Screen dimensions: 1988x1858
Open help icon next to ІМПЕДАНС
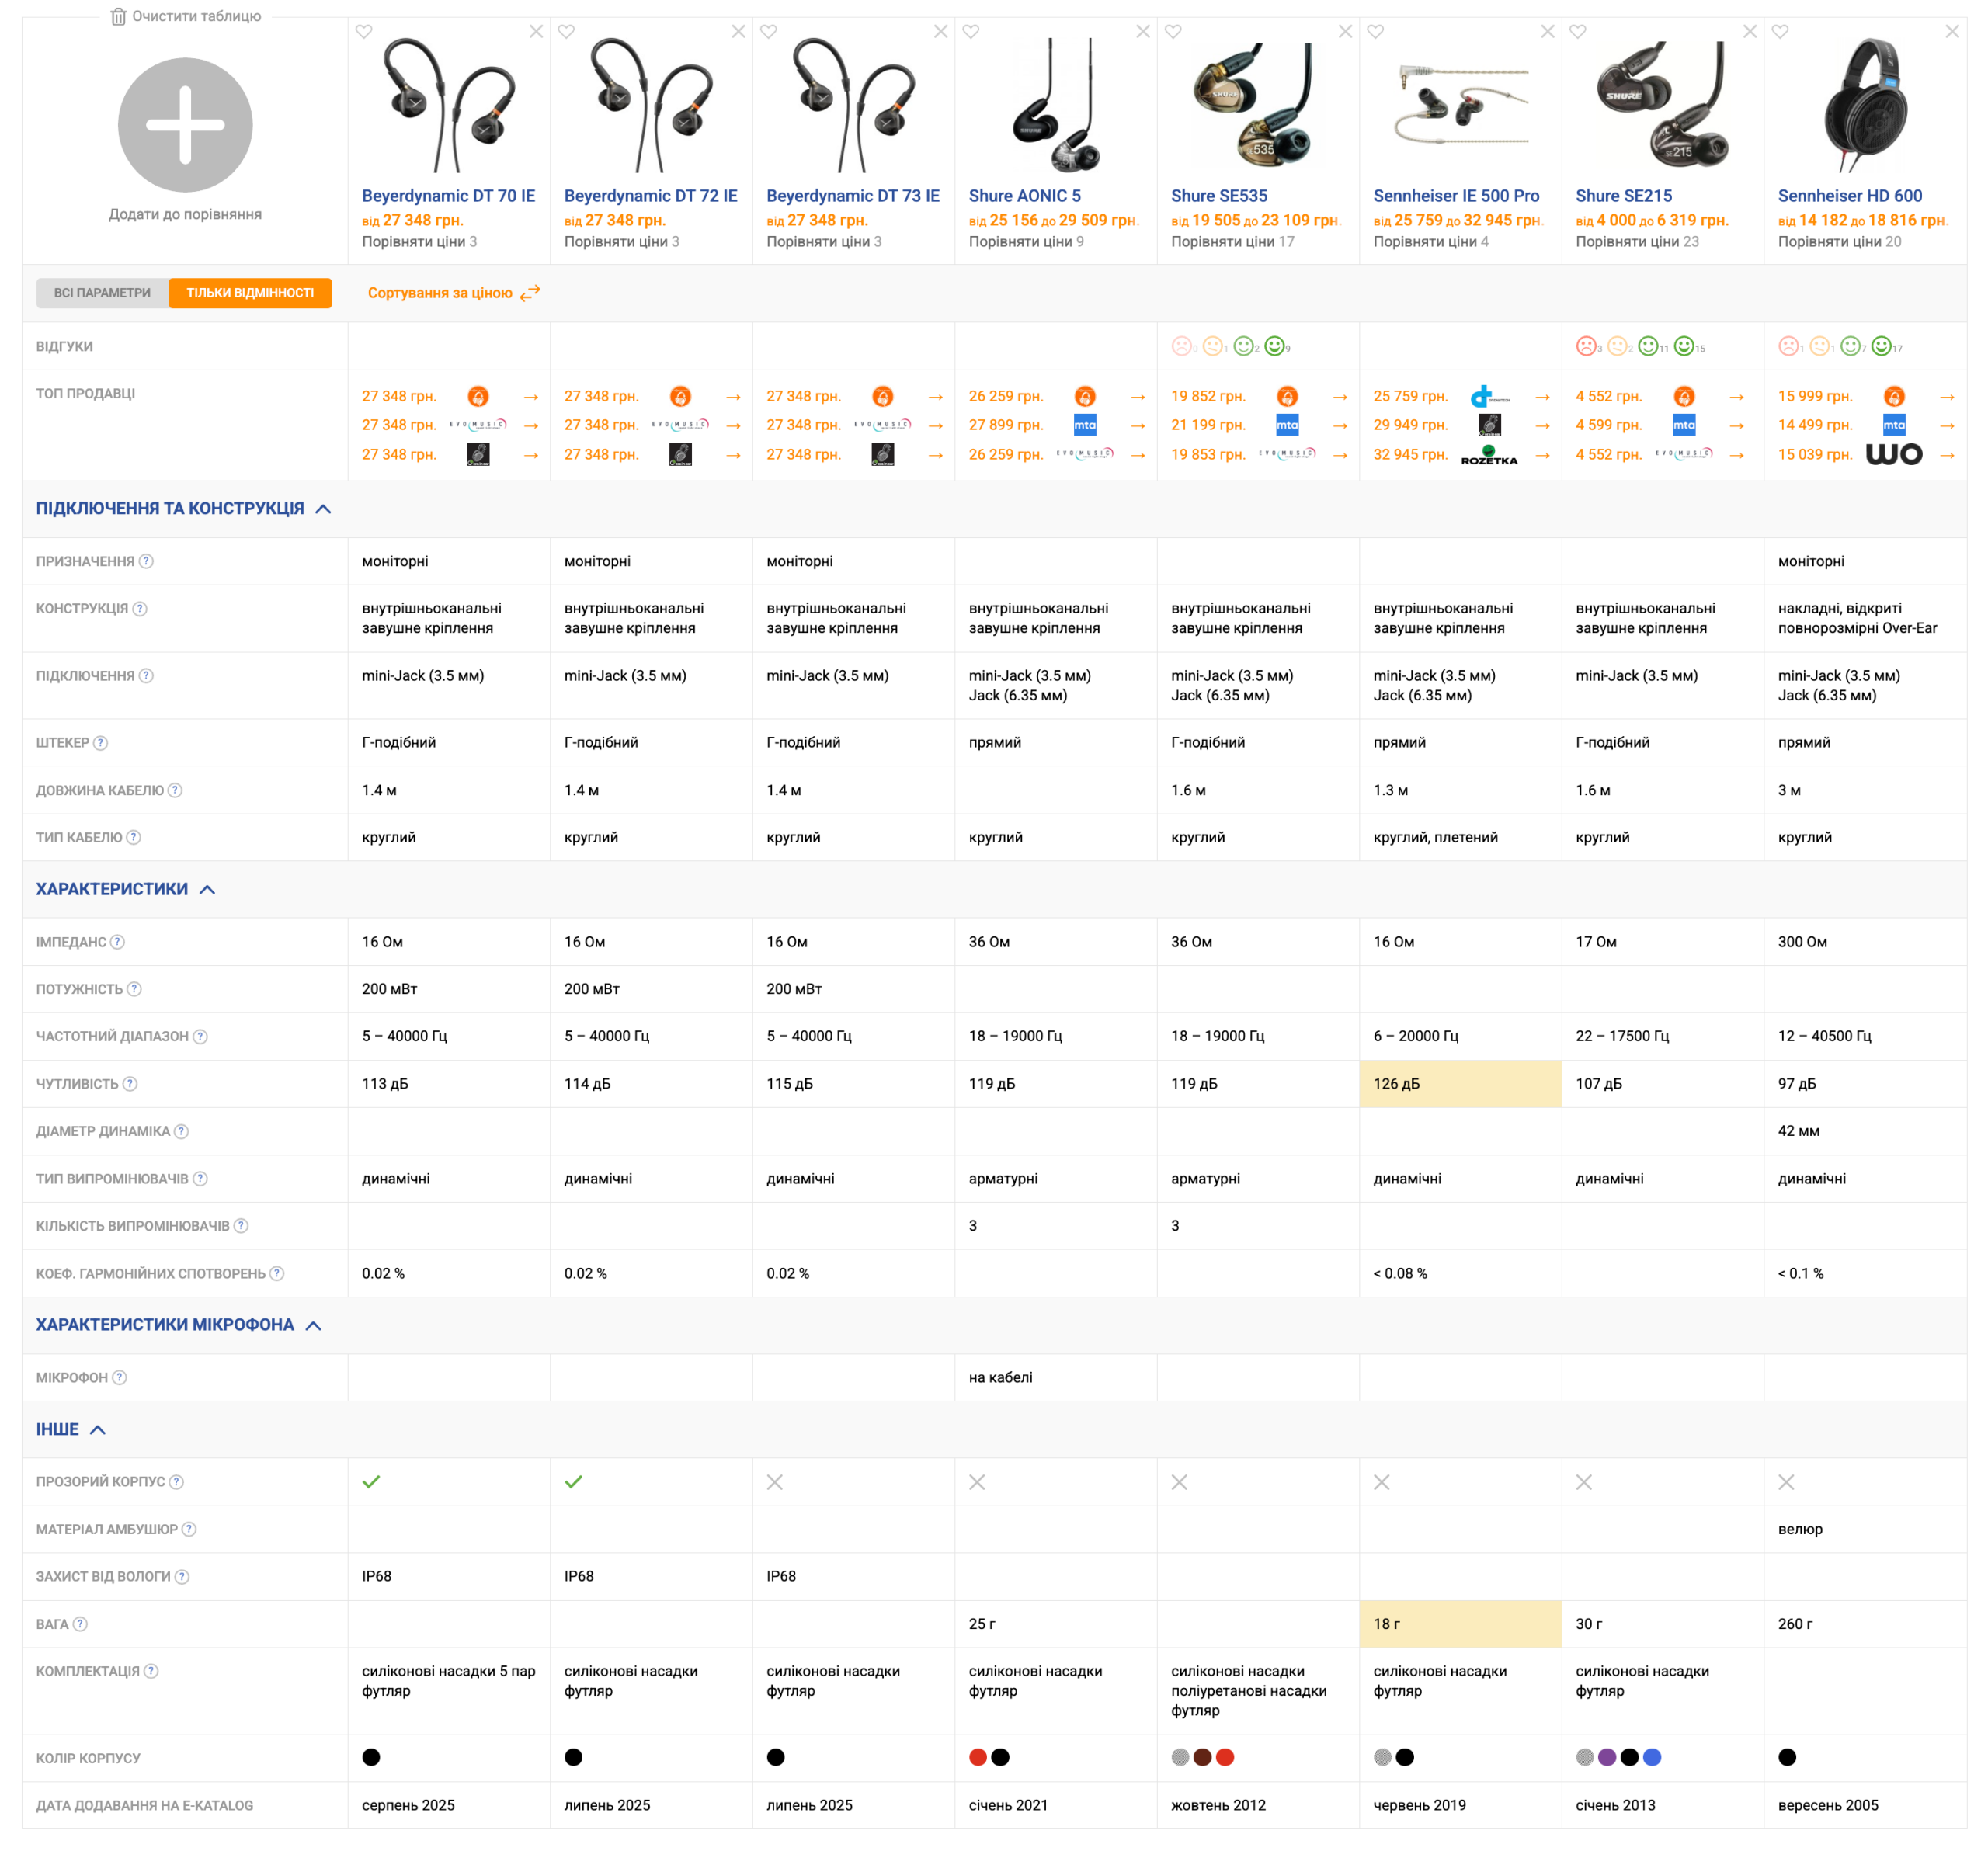click(117, 942)
